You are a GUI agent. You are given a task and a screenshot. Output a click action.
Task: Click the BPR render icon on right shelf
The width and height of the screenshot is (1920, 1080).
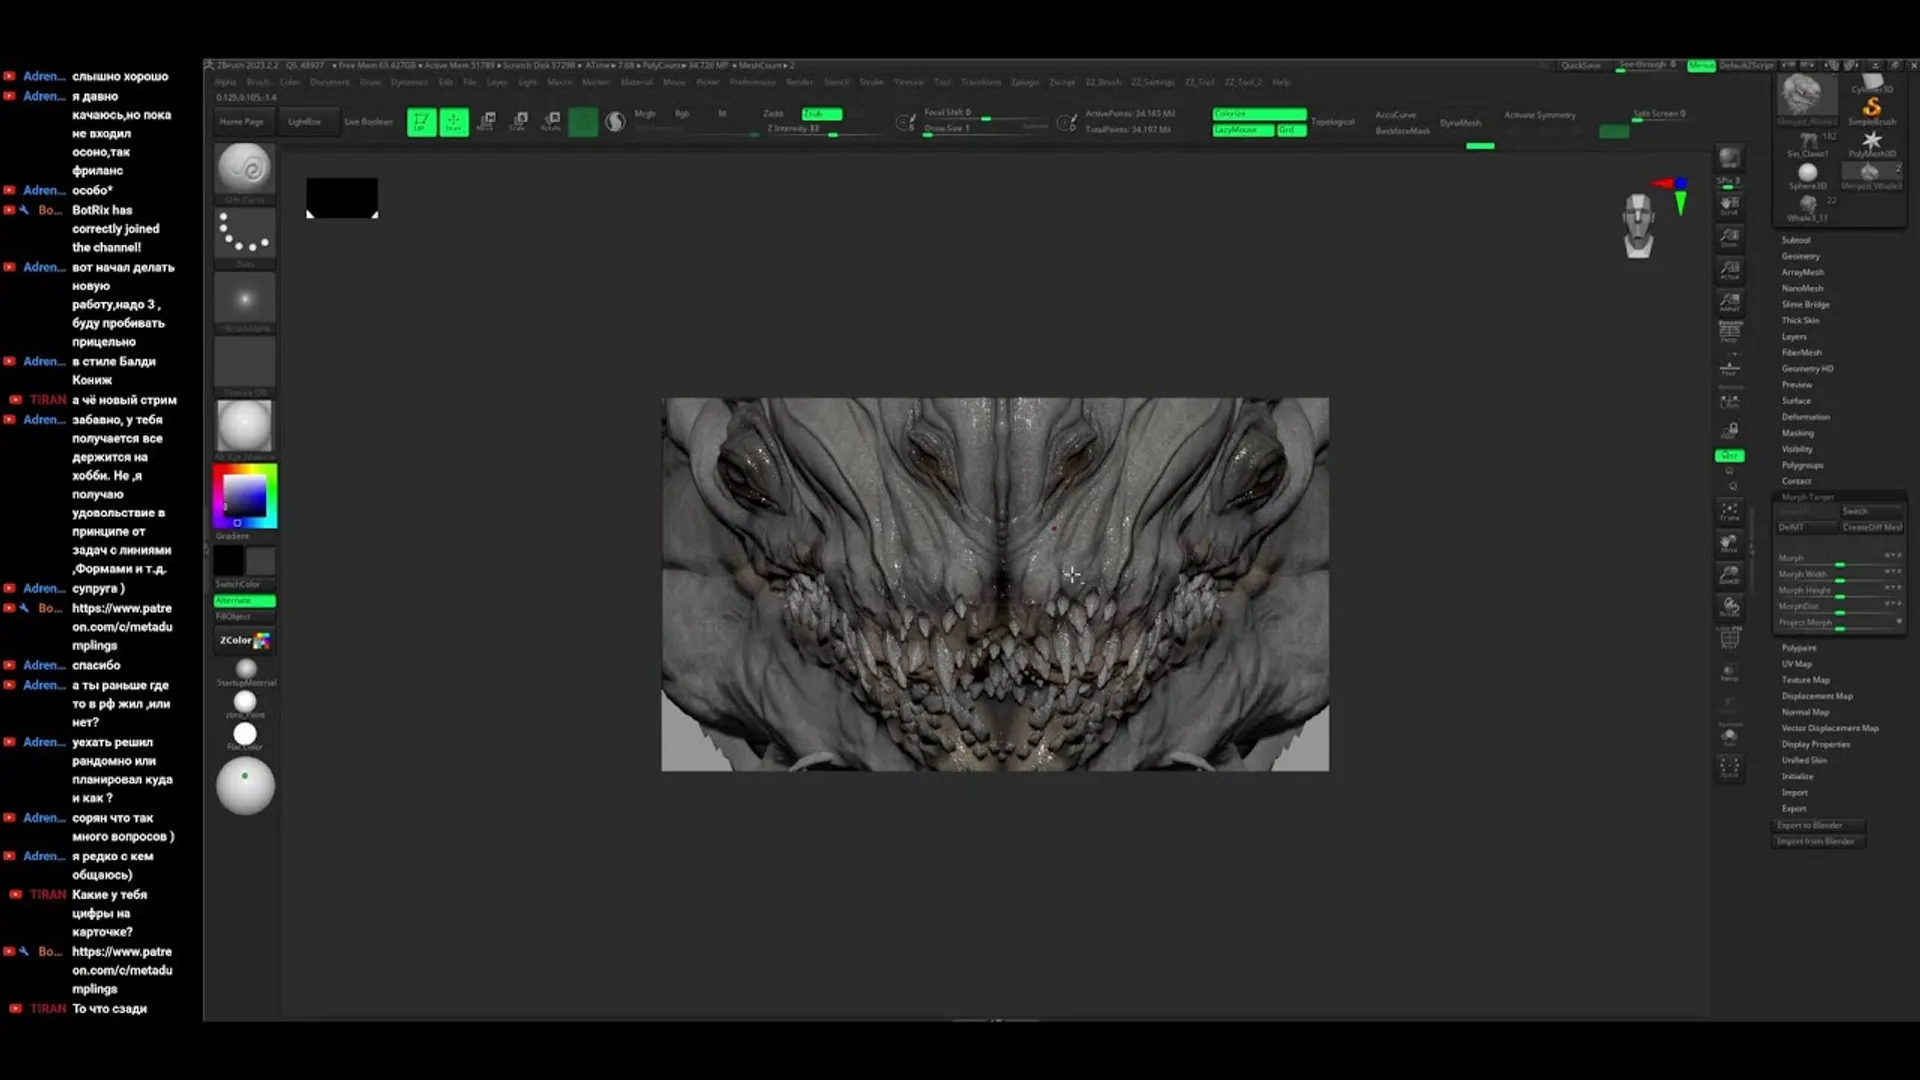(x=1729, y=158)
